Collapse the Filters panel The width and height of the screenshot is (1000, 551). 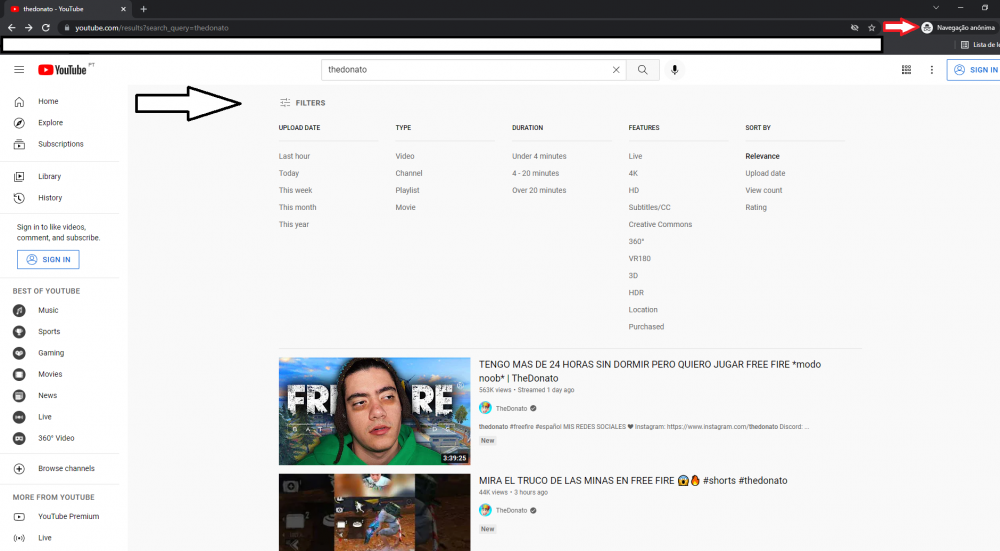(302, 103)
